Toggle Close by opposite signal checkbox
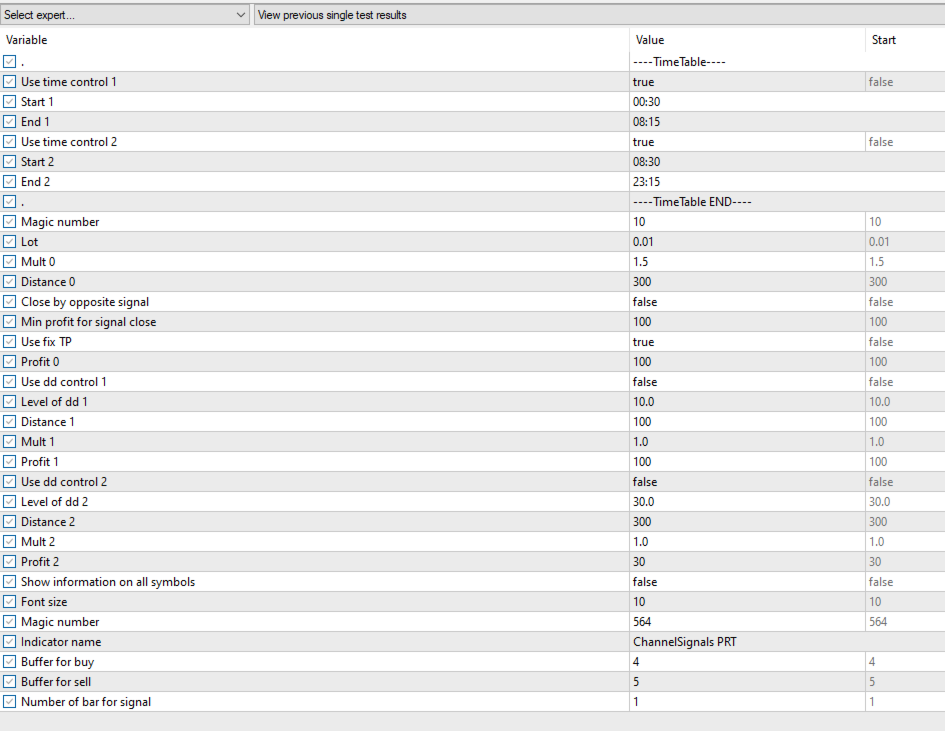This screenshot has height=731, width=945. click(10, 302)
